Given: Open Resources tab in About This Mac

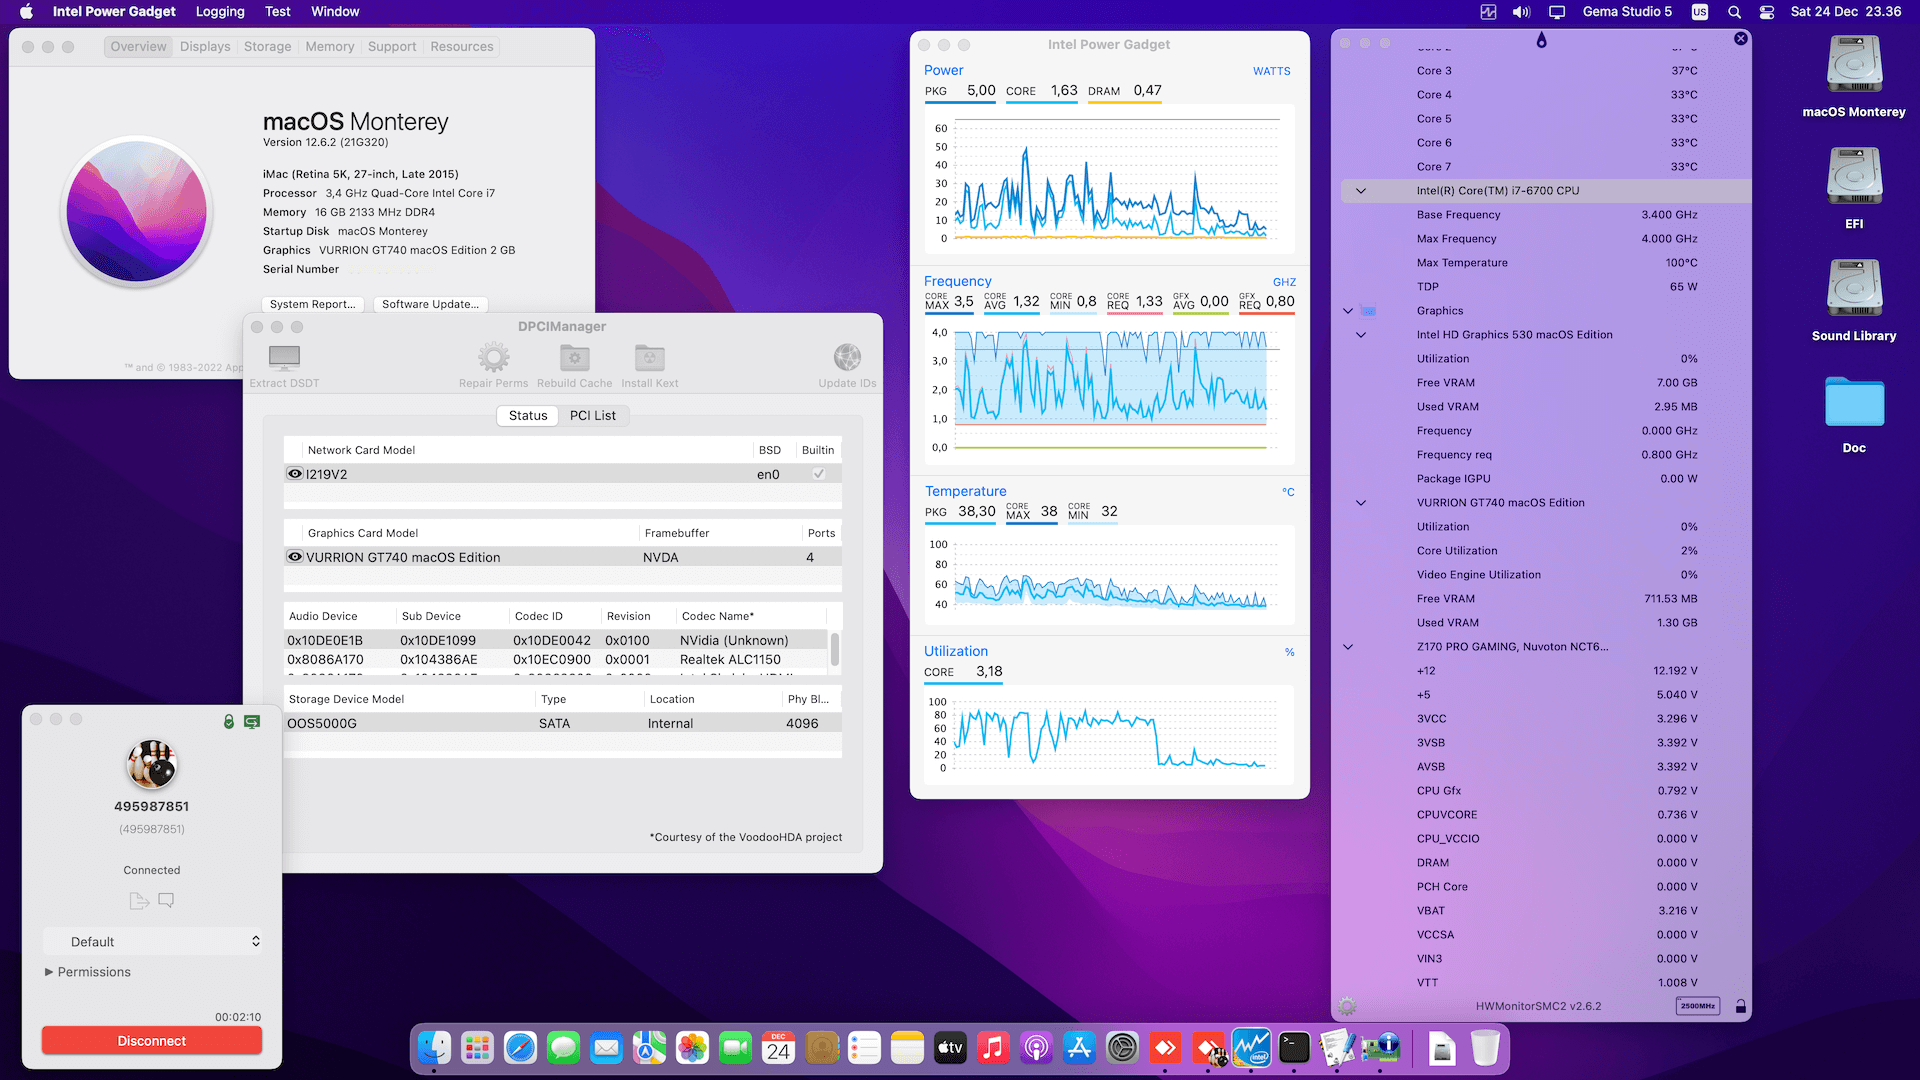Looking at the screenshot, I should (x=462, y=47).
